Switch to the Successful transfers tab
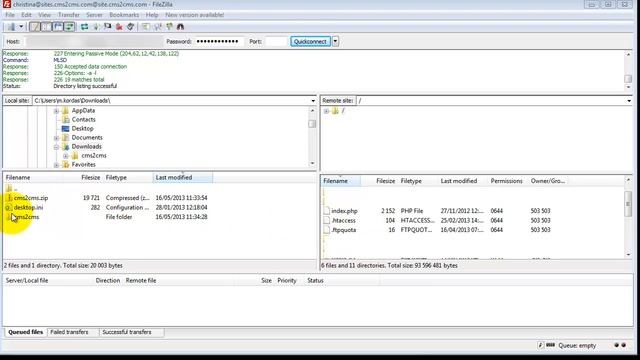Image resolution: width=640 pixels, height=360 pixels. click(127, 332)
